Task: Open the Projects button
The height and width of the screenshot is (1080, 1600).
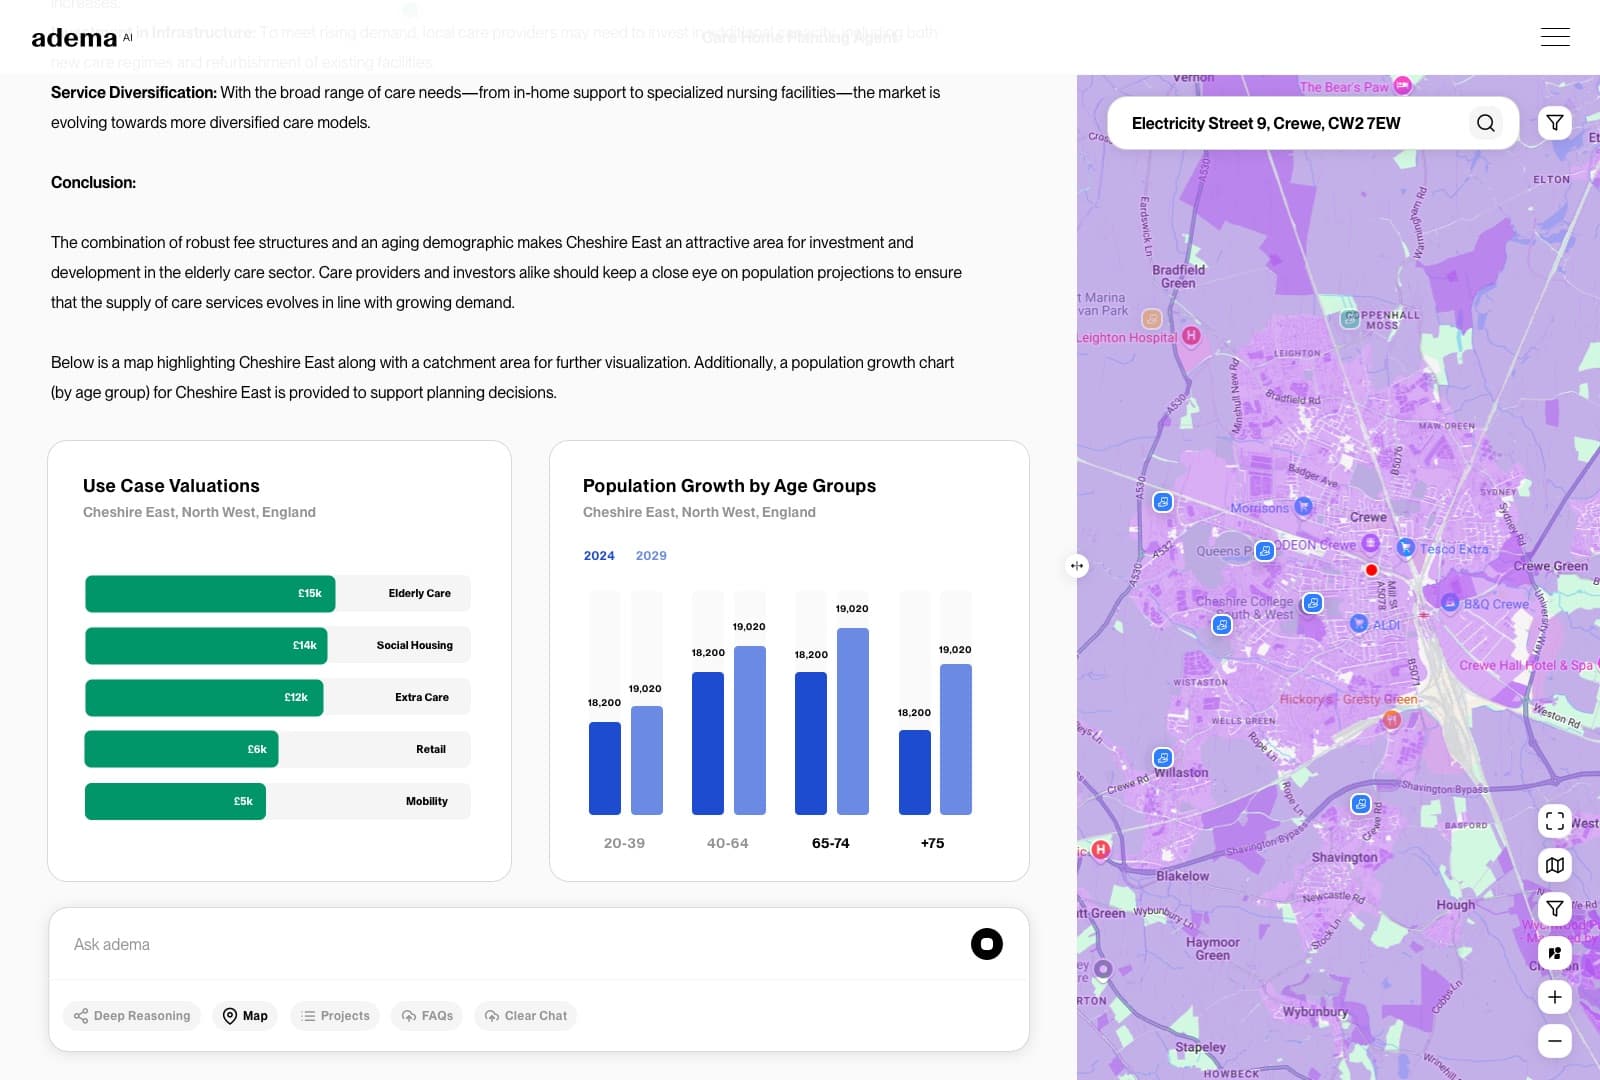Action: click(335, 1016)
